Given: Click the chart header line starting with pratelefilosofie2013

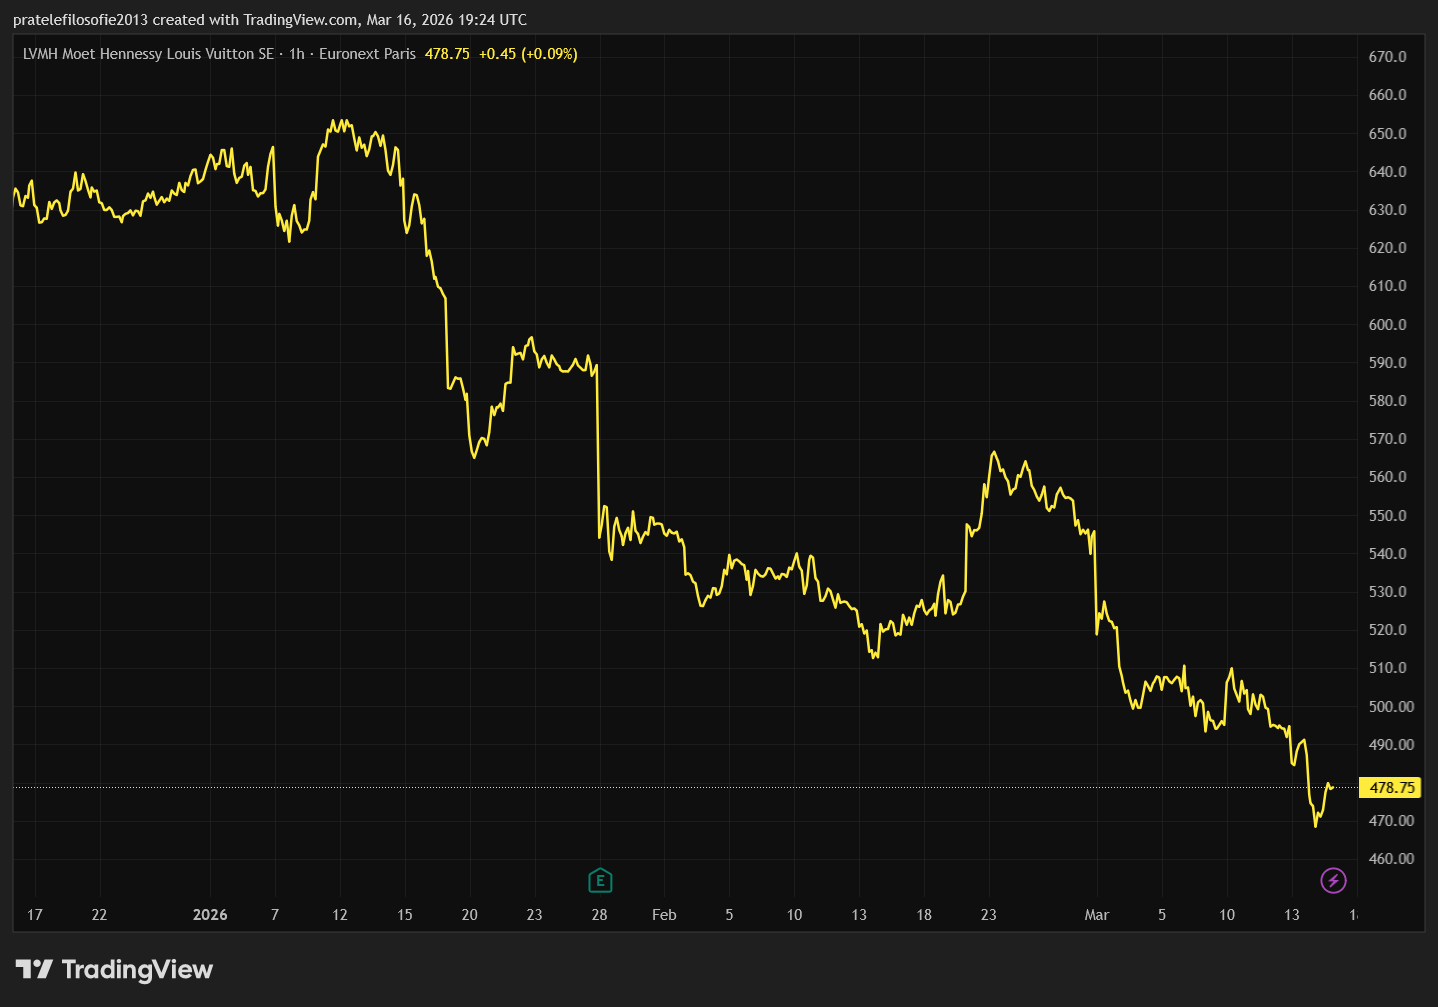Looking at the screenshot, I should point(270,20).
